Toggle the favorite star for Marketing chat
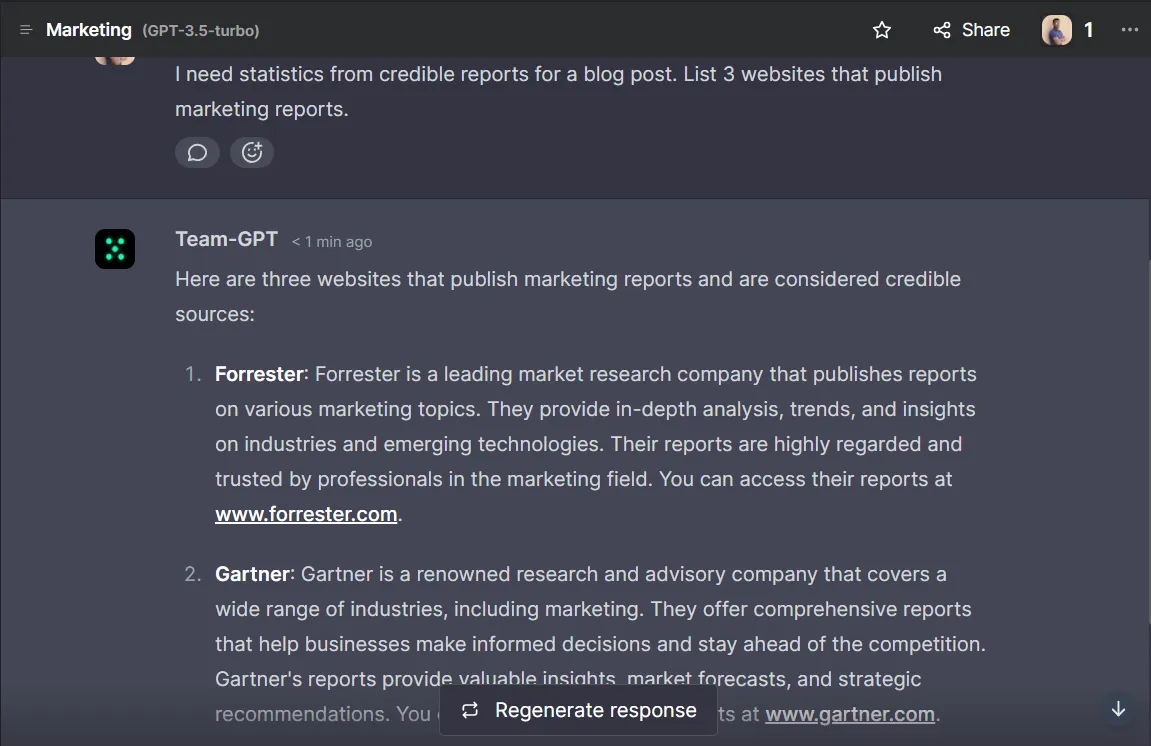 881,30
